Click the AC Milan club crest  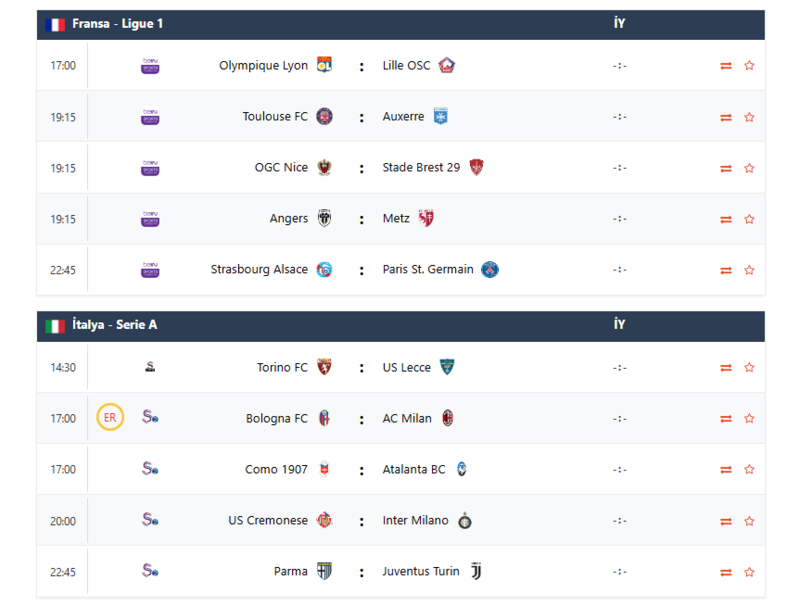[x=448, y=419]
